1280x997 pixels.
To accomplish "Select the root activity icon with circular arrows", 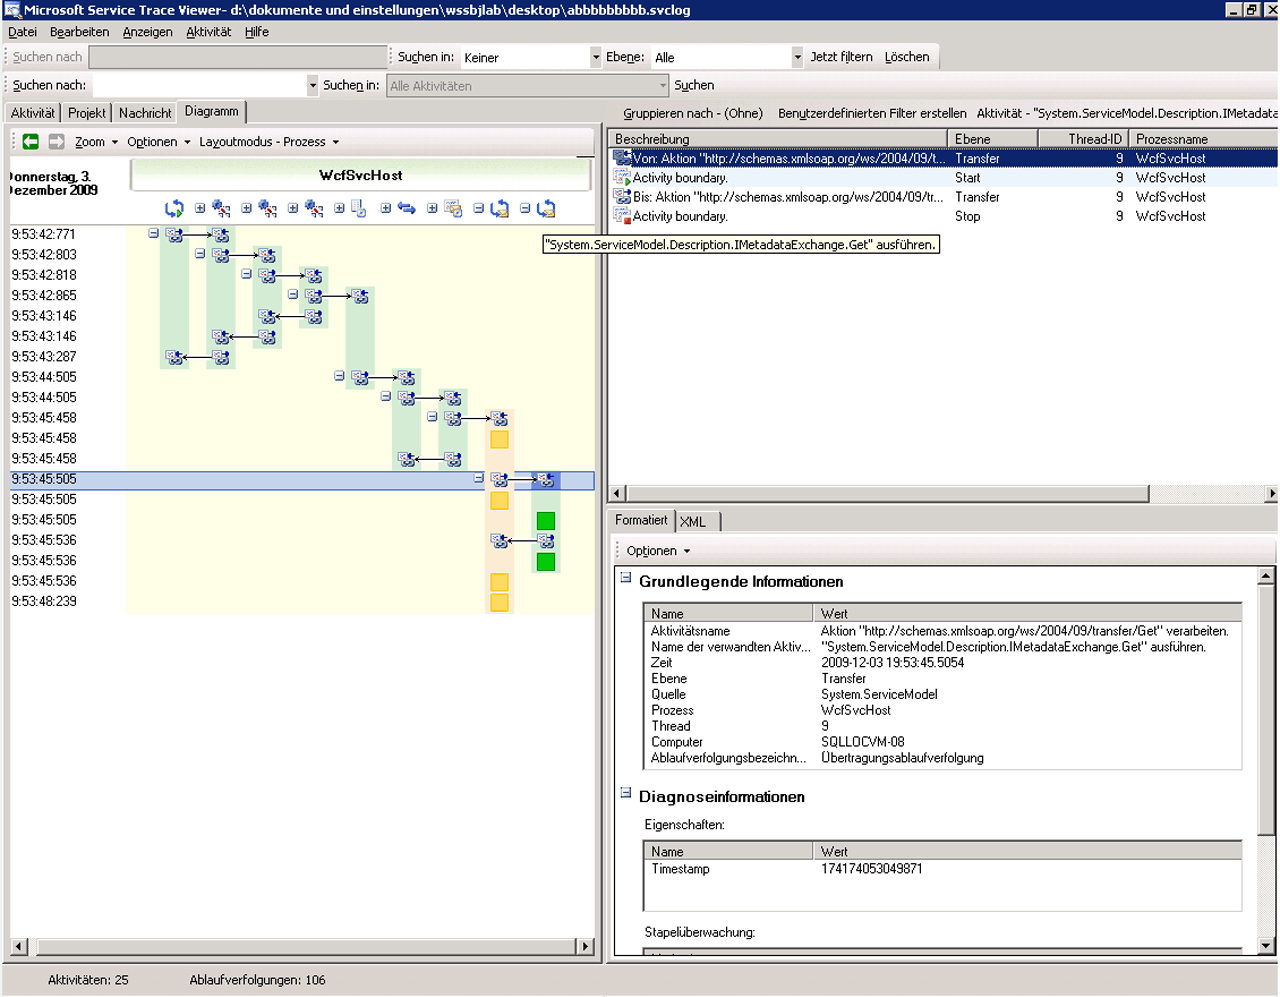I will click(174, 208).
